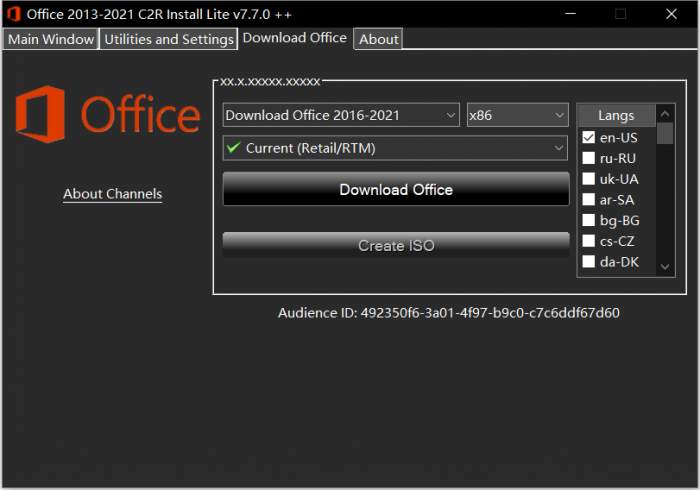Minimize the Office C2R Install window

(x=571, y=14)
